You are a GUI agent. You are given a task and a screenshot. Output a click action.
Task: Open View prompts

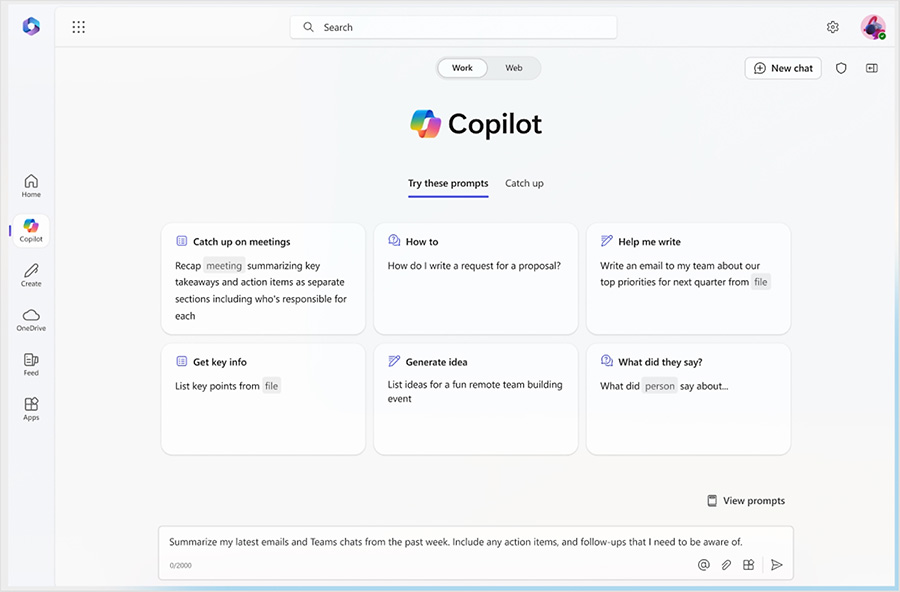pos(746,501)
